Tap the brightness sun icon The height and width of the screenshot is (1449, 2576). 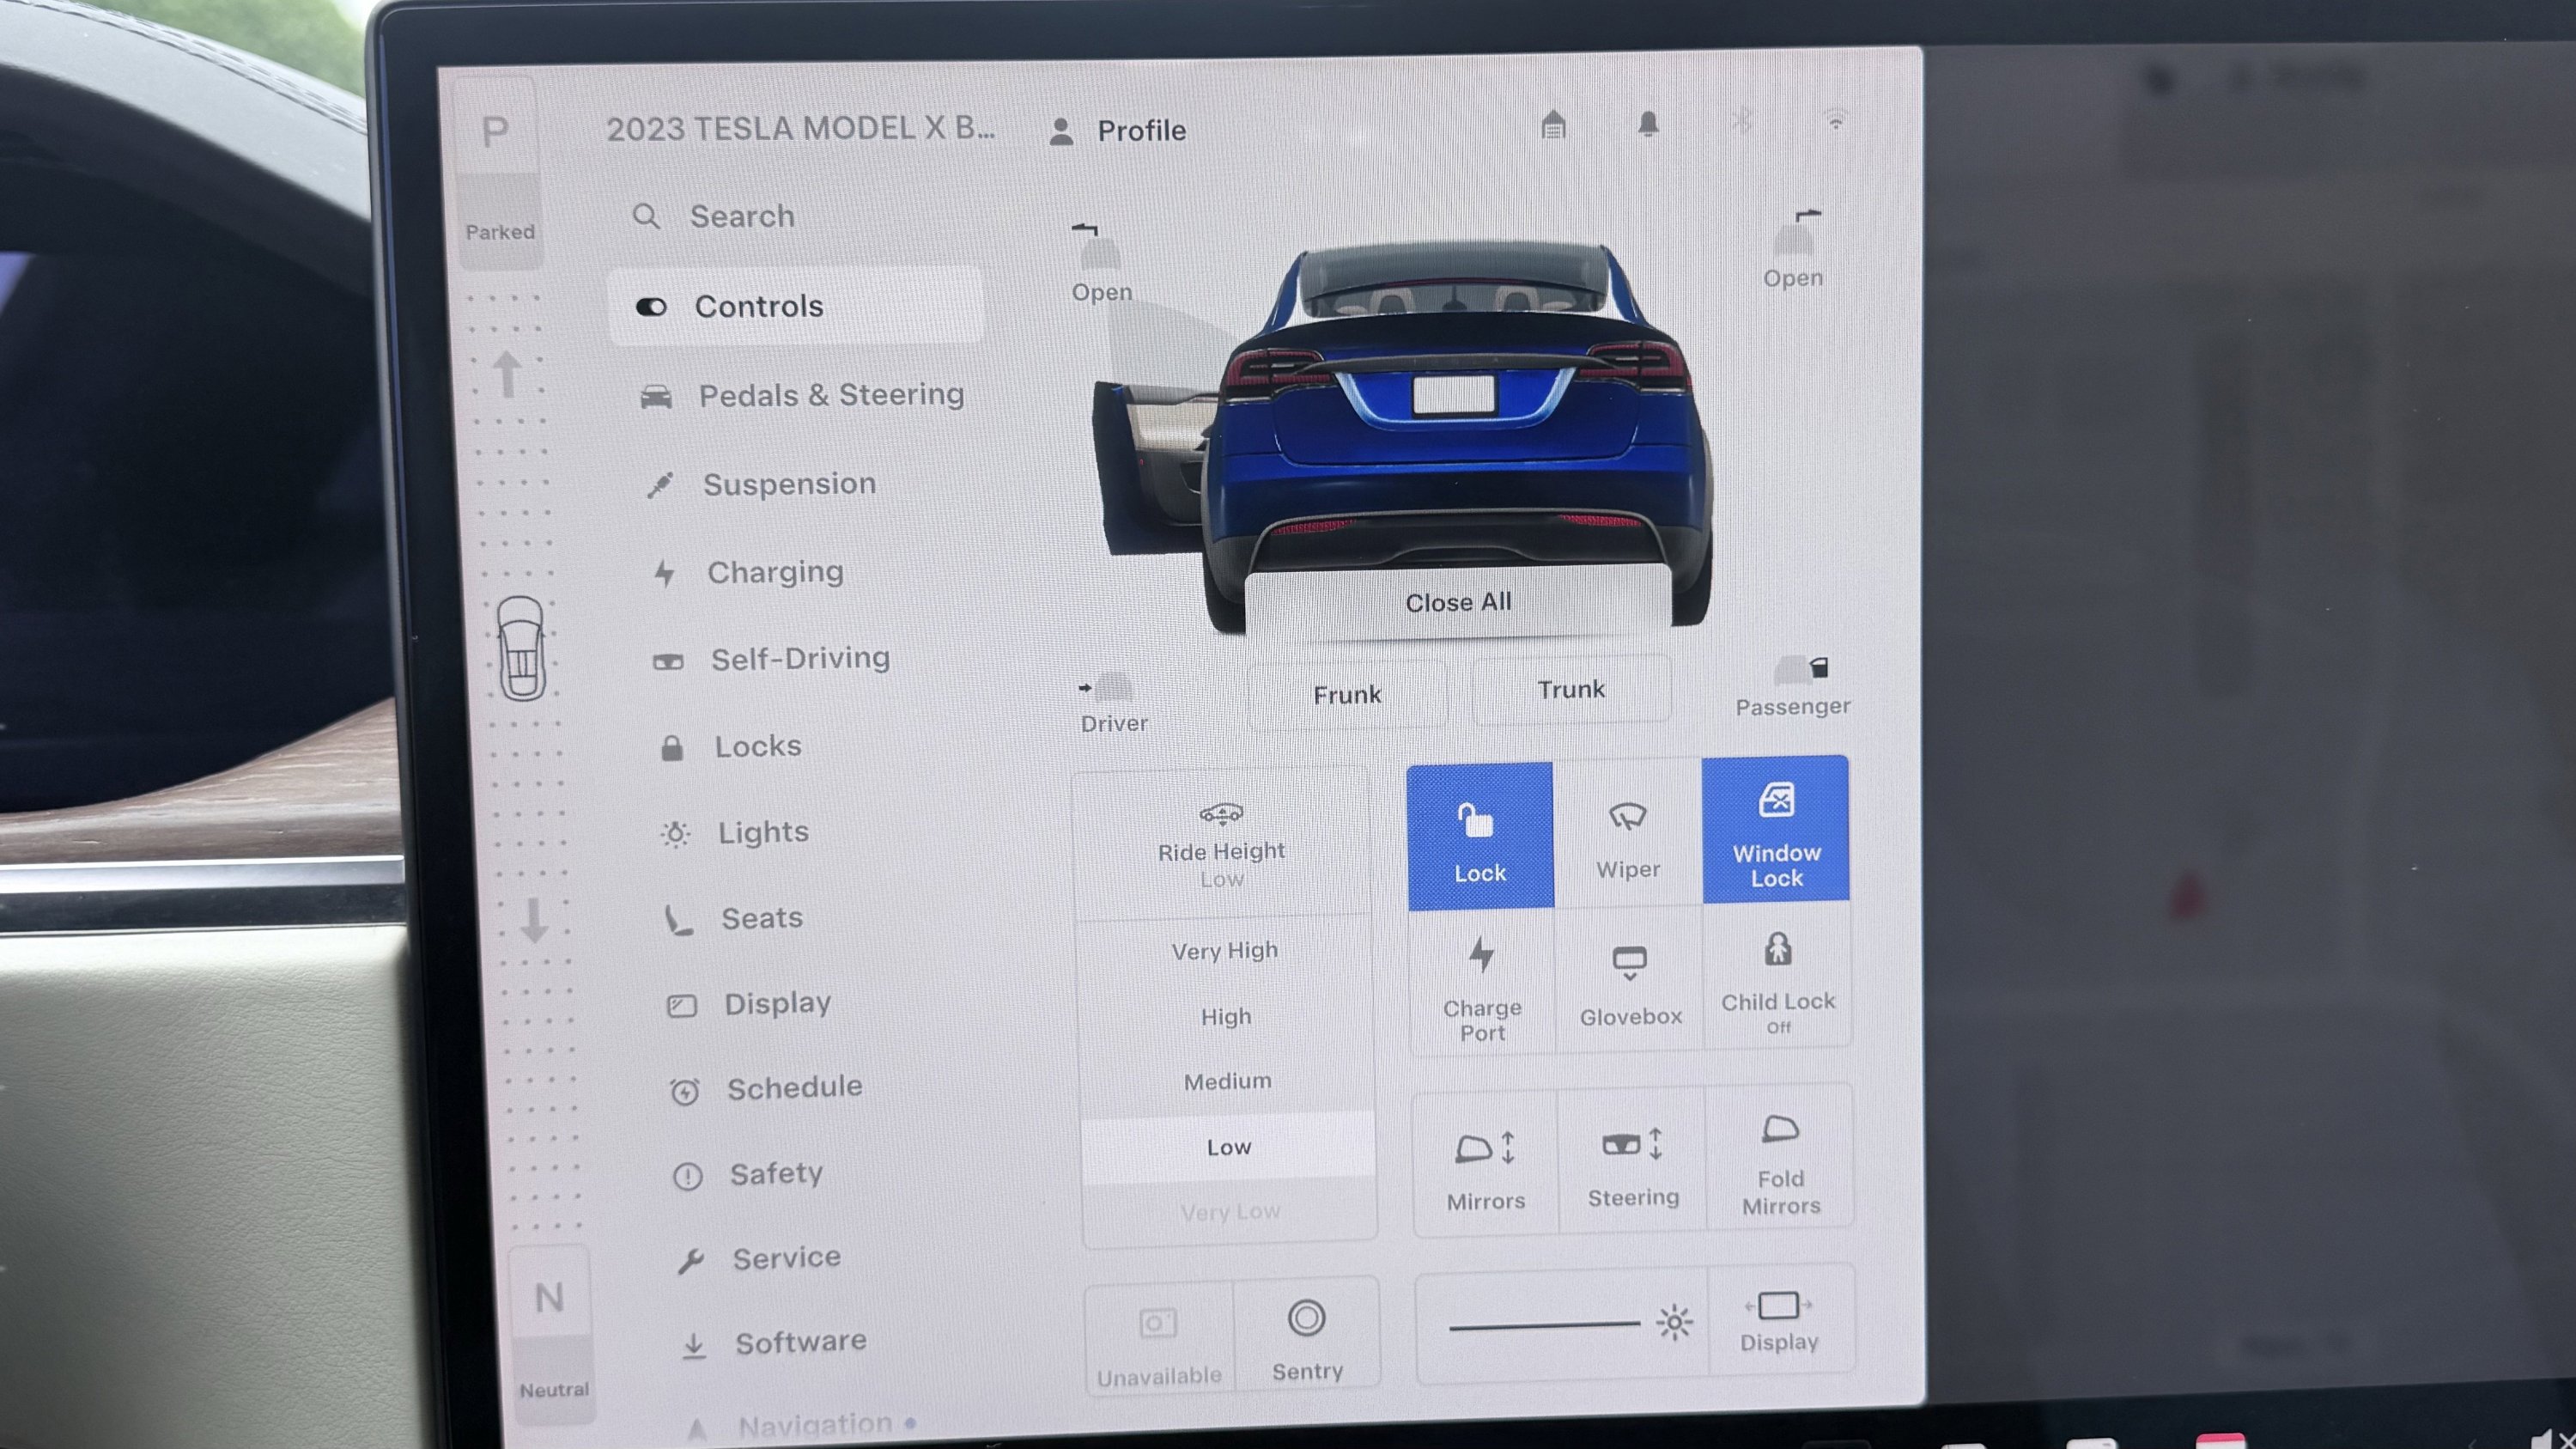tap(1674, 1323)
